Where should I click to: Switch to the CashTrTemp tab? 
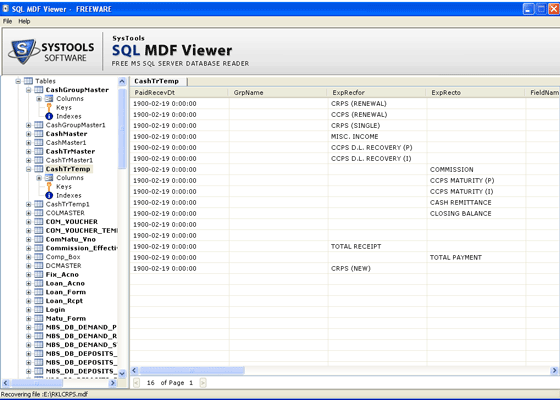157,81
